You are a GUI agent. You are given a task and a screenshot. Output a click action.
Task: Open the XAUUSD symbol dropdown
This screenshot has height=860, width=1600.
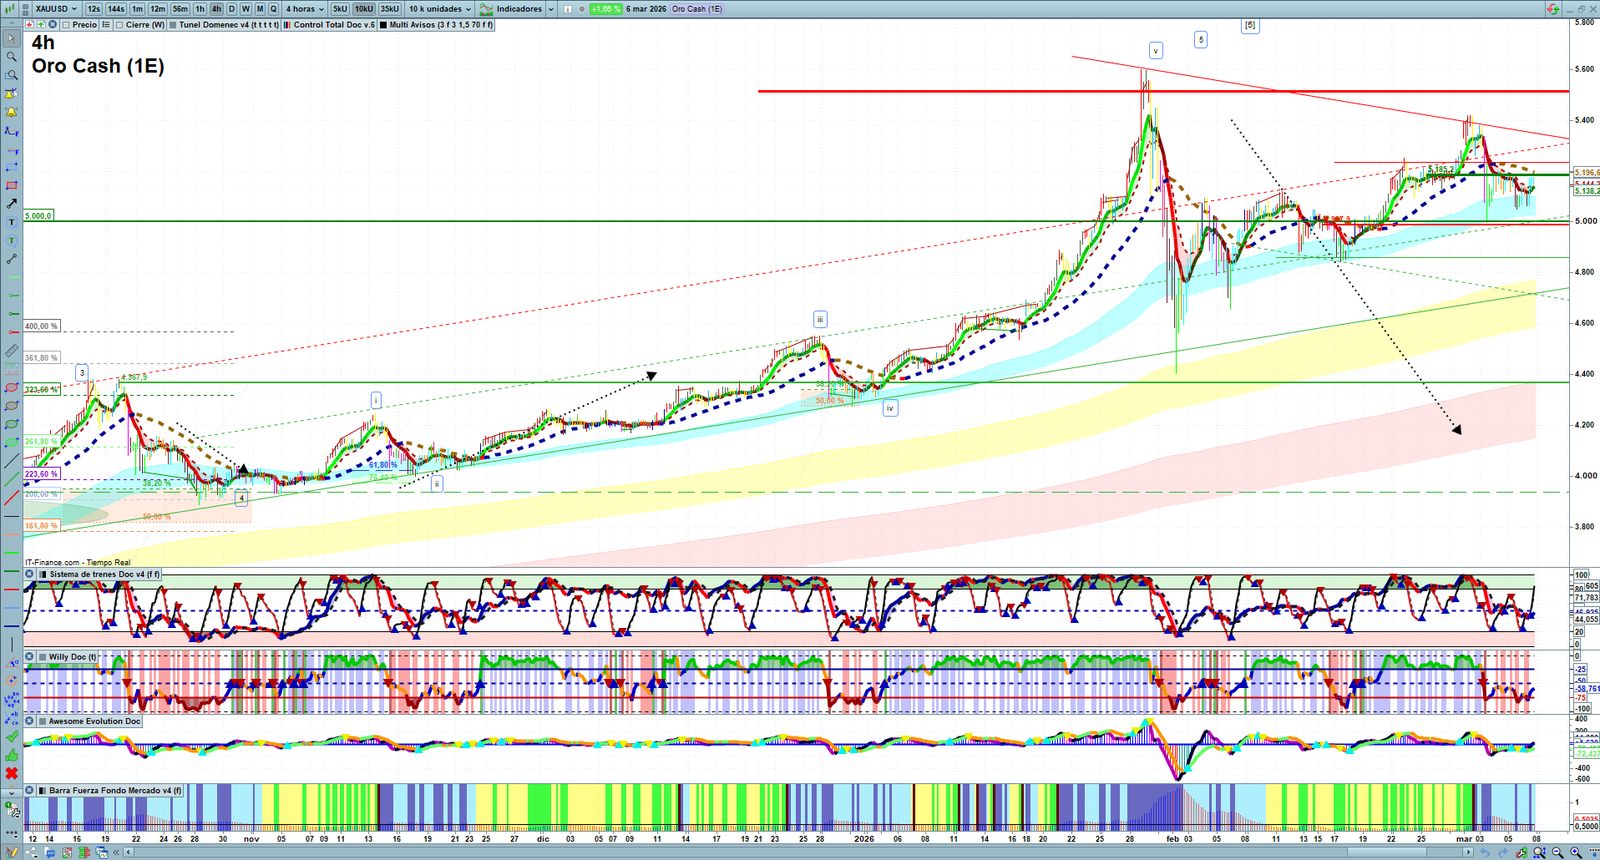[55, 9]
